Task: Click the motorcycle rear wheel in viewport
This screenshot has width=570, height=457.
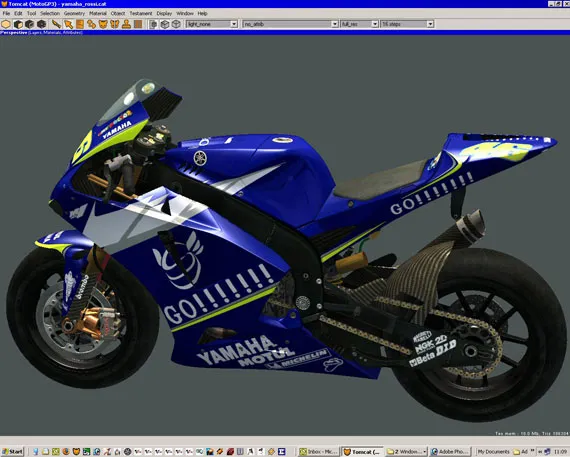Action: [479, 334]
